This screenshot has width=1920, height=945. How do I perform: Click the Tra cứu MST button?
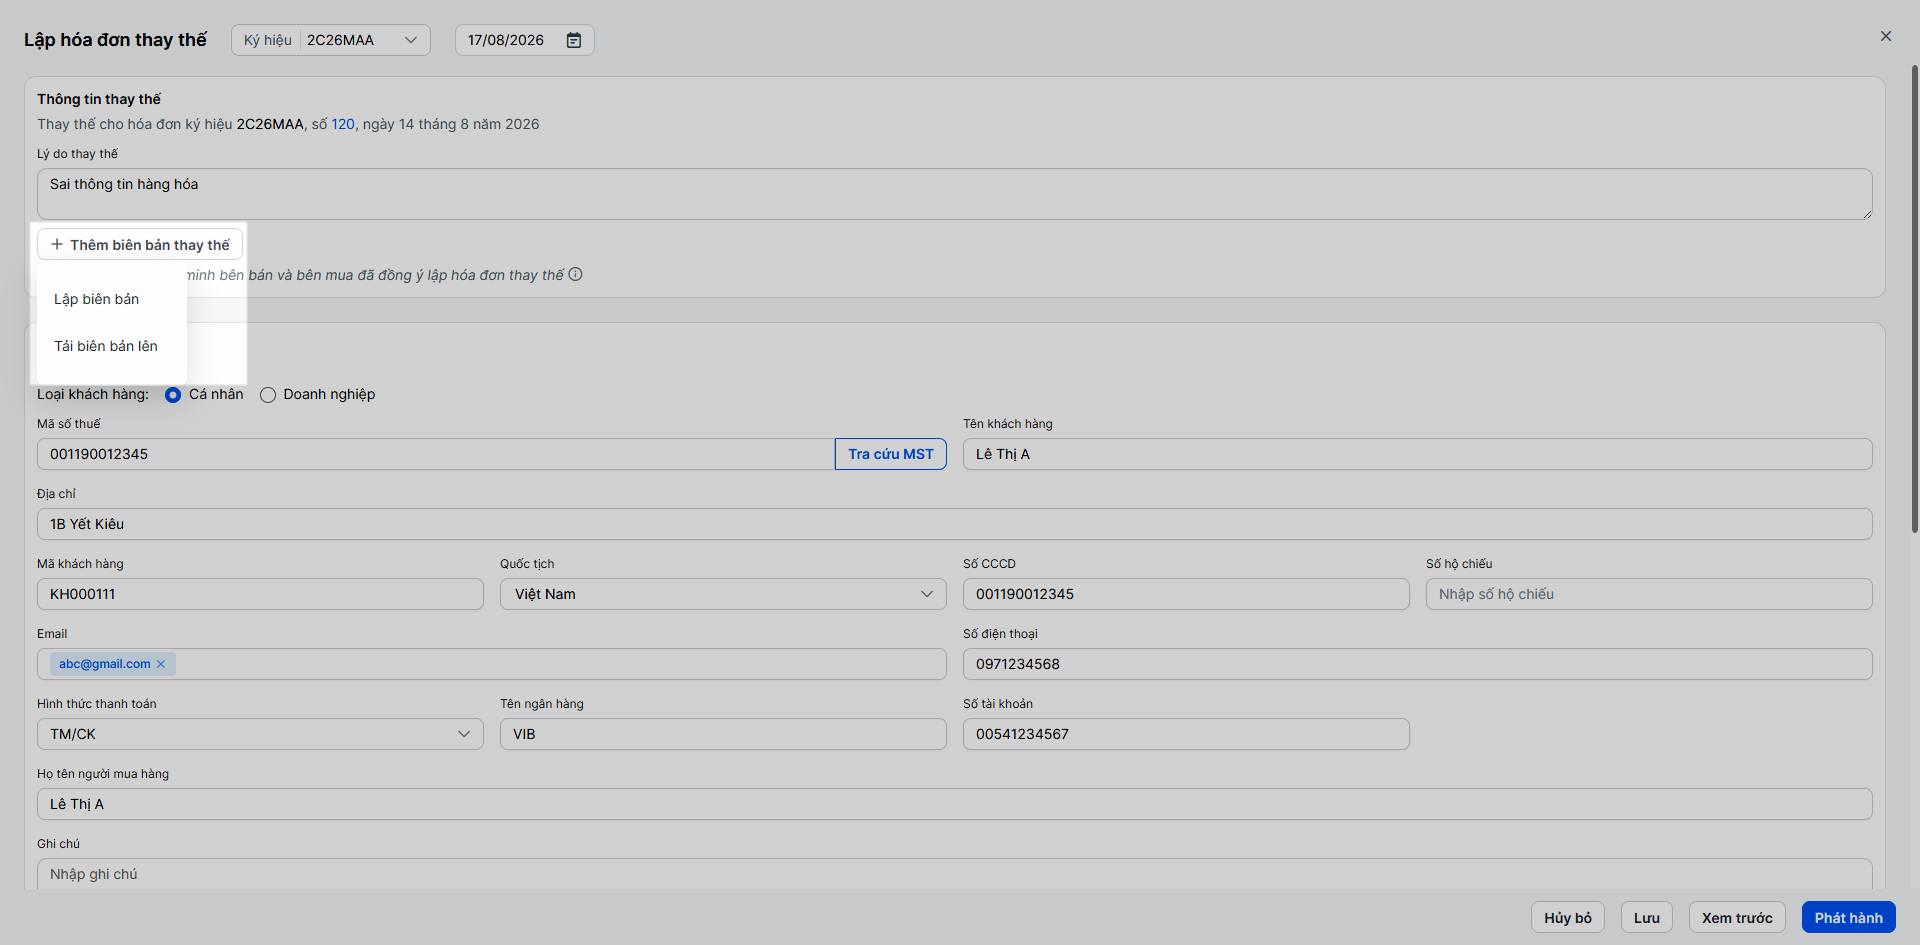[891, 454]
